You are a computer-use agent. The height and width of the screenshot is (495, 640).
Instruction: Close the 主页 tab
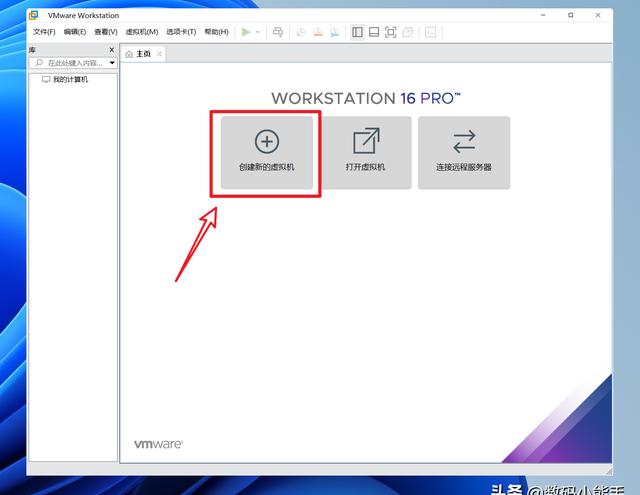point(159,54)
